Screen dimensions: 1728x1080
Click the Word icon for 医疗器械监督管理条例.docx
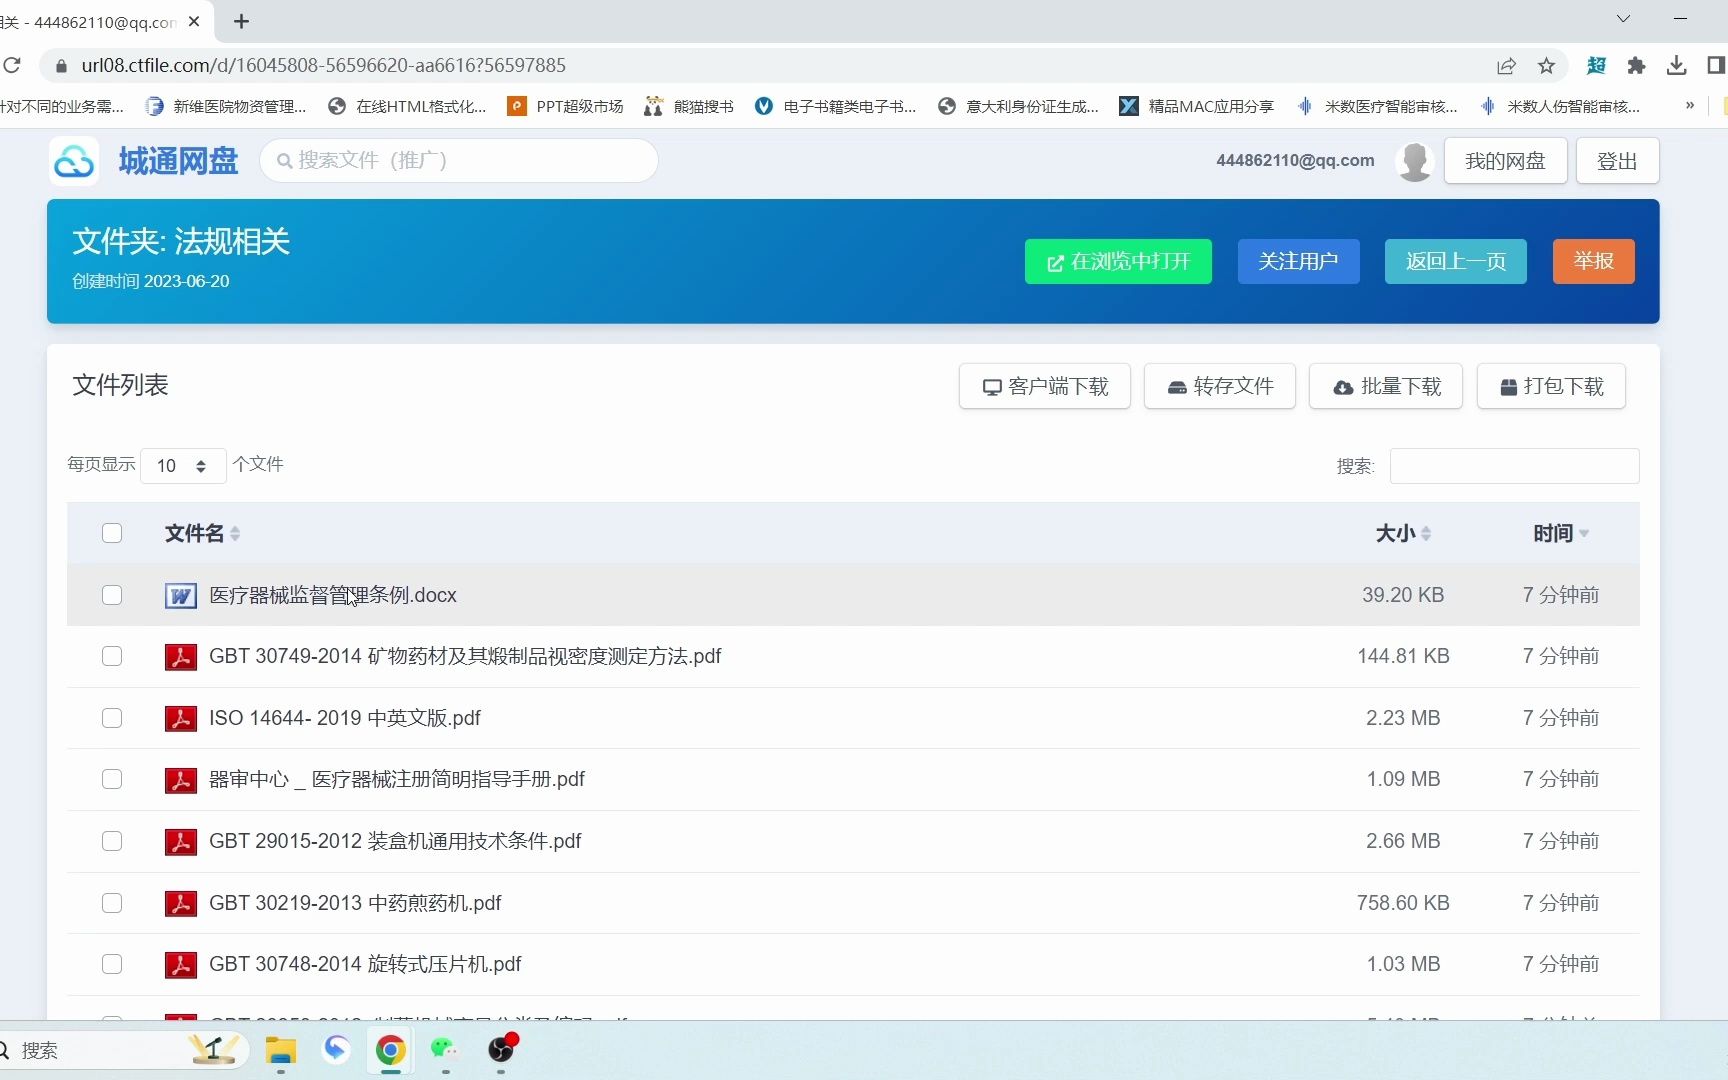(180, 596)
